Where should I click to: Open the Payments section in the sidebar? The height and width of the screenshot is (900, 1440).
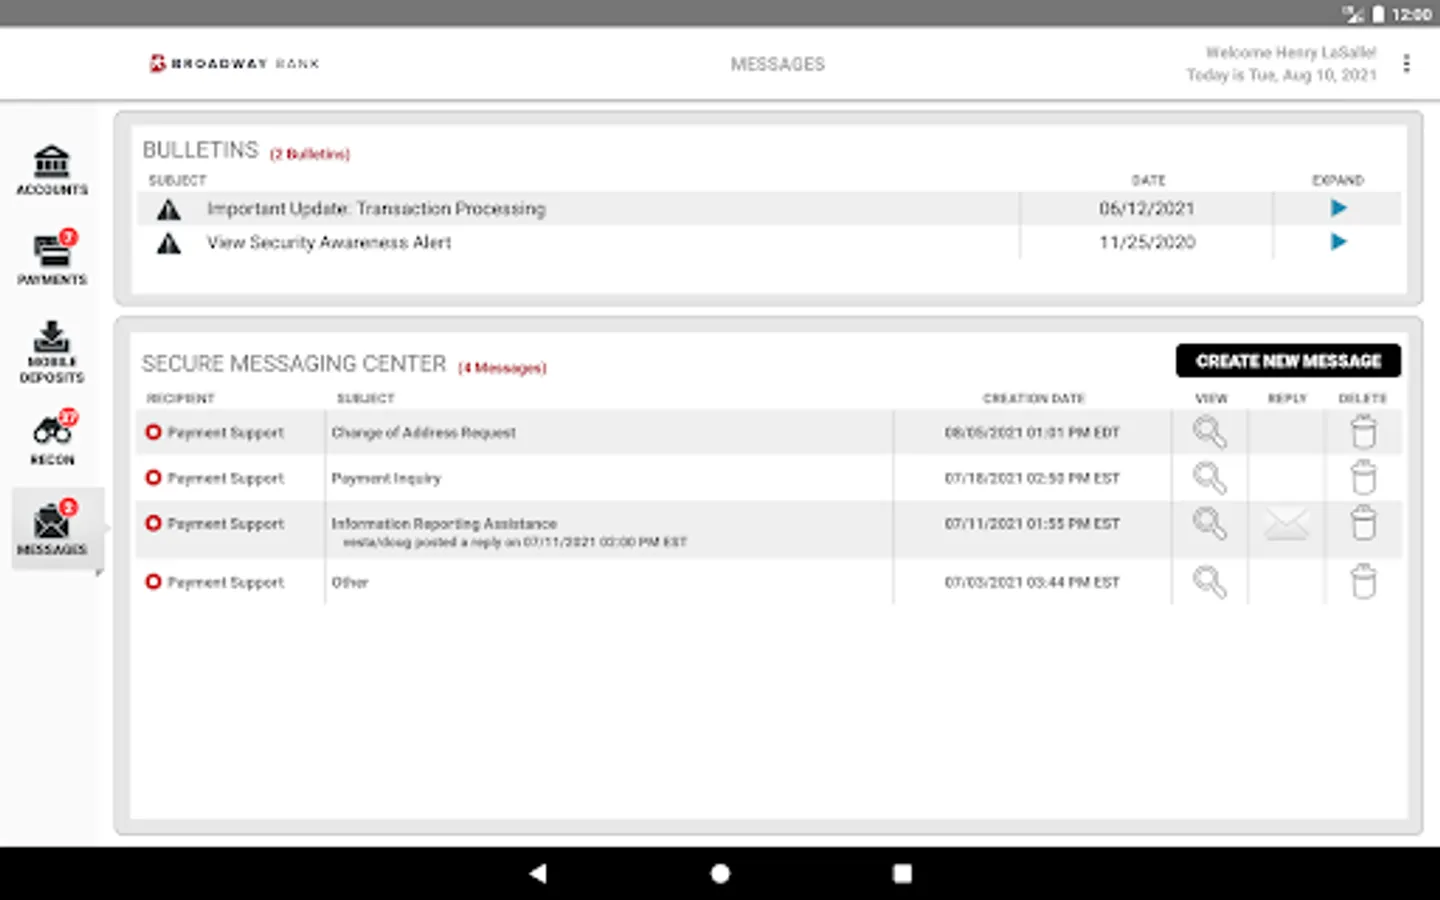[x=52, y=258]
